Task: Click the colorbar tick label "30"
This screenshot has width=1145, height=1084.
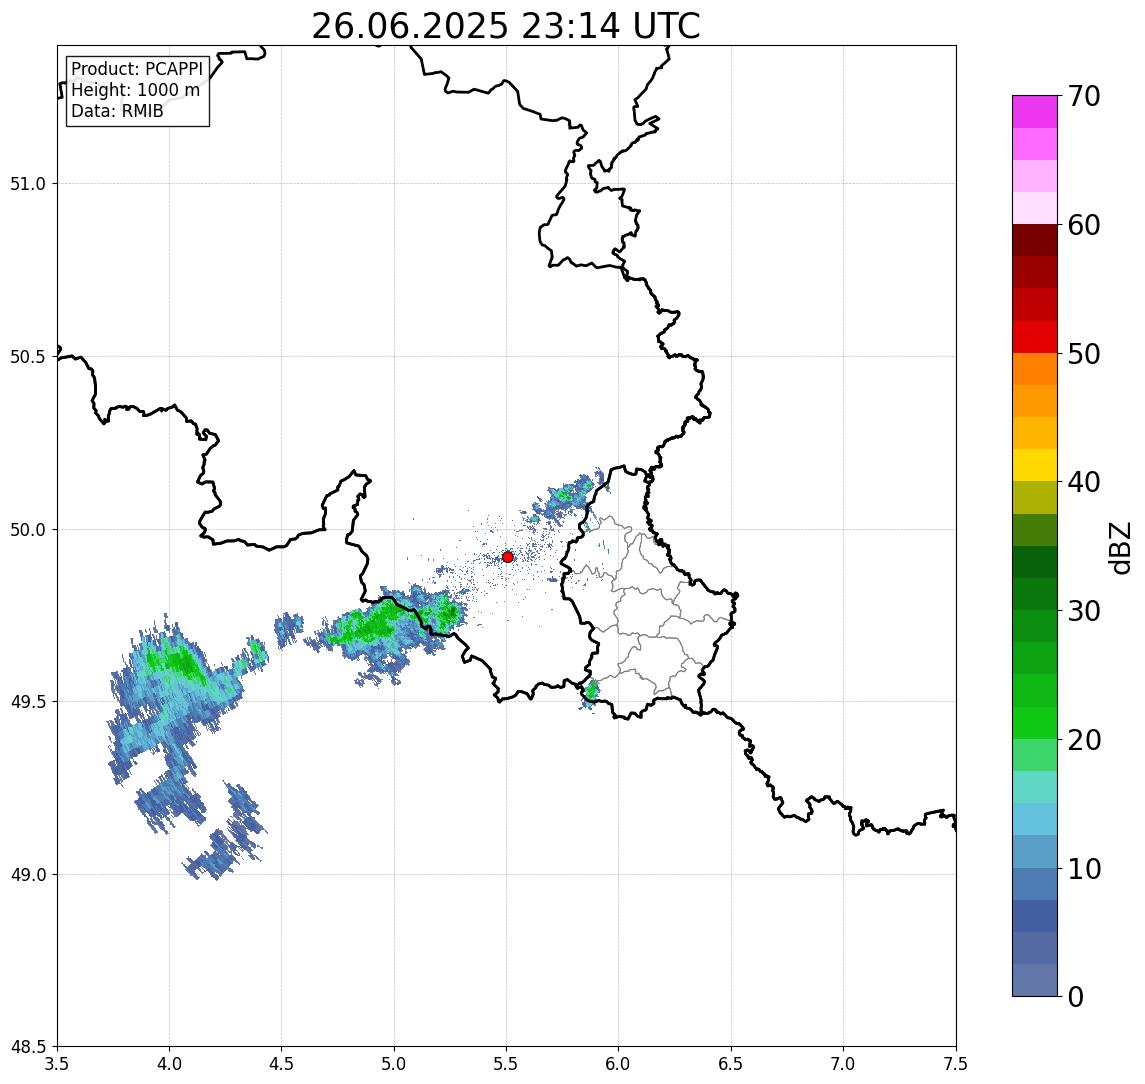Action: coord(1083,611)
